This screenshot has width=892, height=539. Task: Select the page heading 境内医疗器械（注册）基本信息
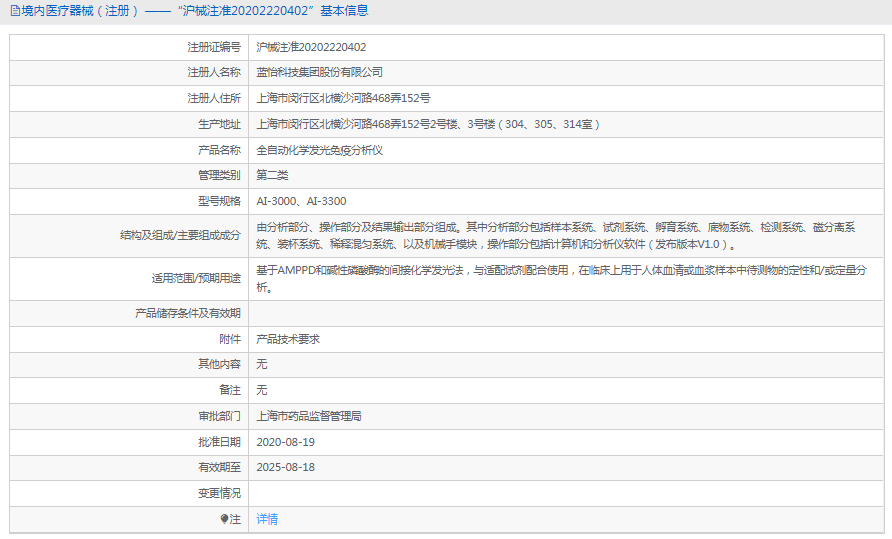click(x=195, y=11)
